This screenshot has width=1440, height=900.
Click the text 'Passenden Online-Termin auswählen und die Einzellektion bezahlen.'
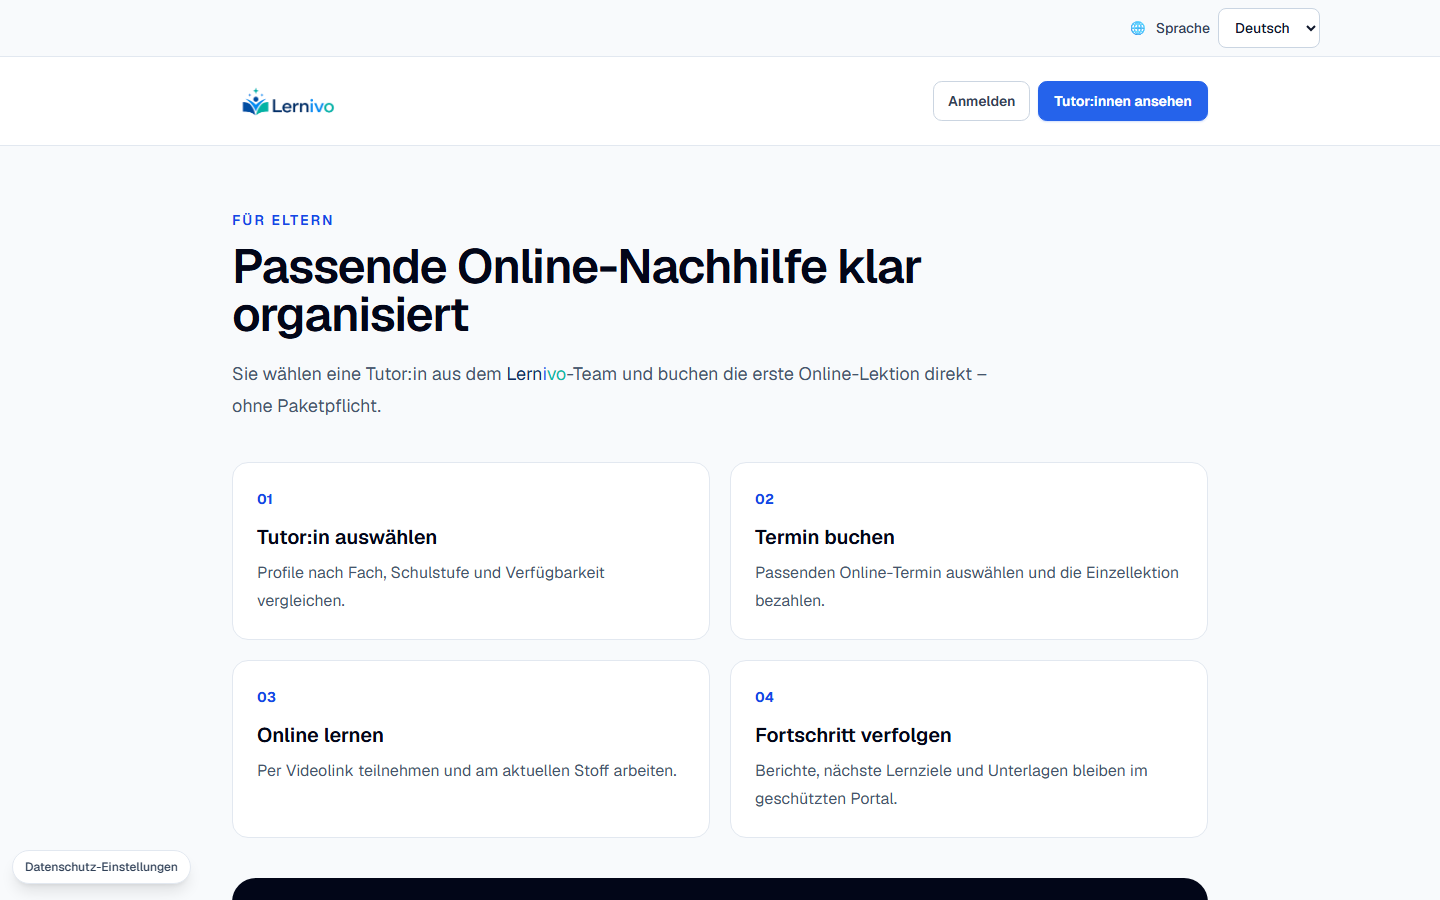point(967,586)
